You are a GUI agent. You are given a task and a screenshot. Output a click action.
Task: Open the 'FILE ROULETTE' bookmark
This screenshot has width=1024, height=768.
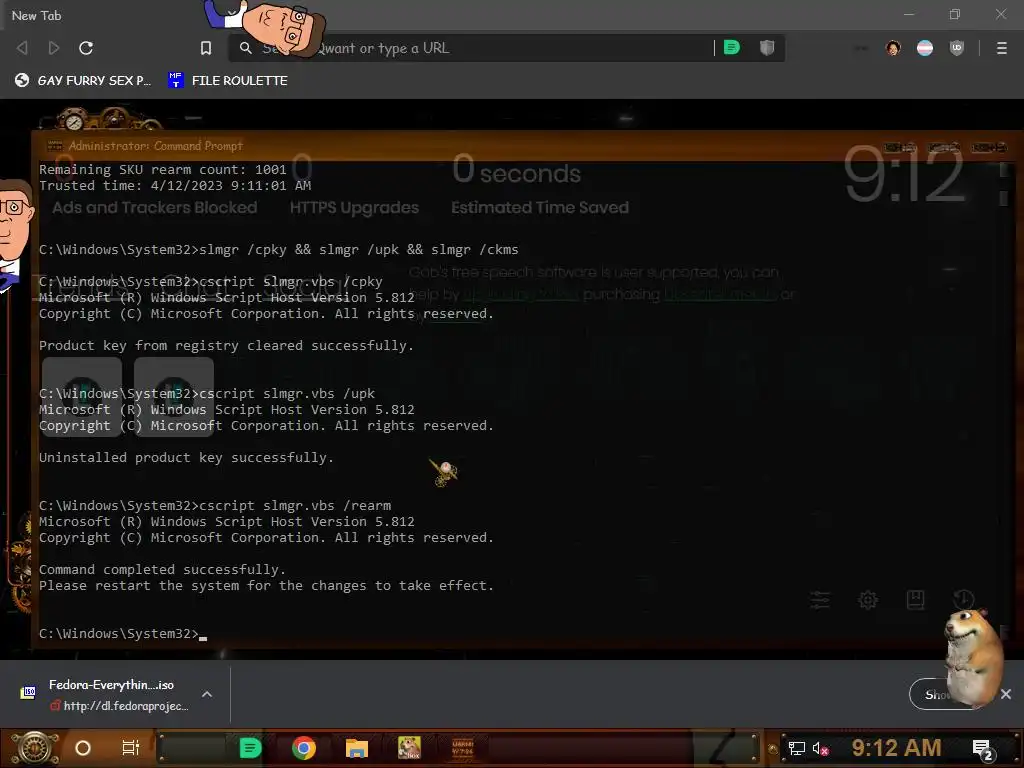(228, 80)
